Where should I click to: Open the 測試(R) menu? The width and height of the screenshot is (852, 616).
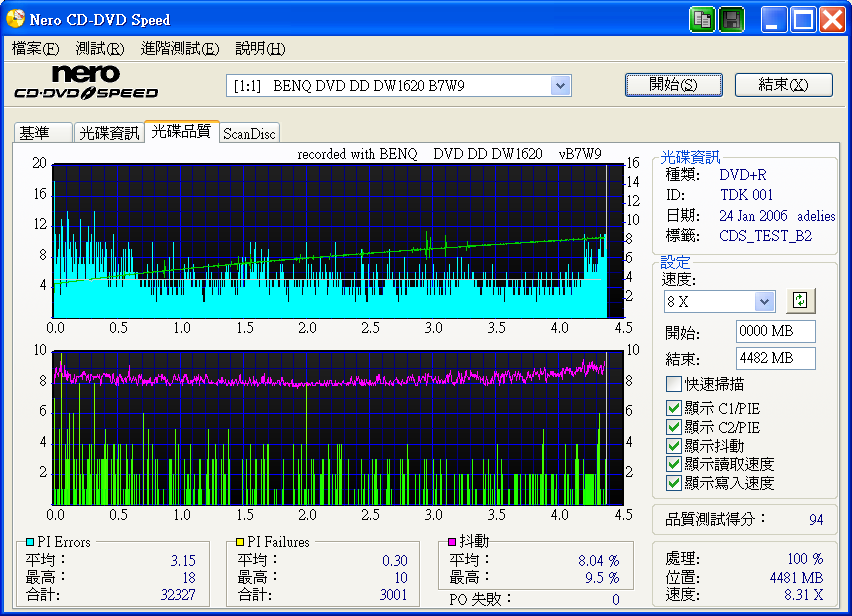coord(100,49)
